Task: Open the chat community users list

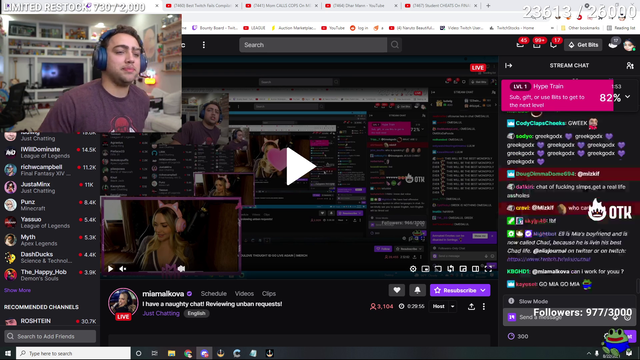Action: point(630,65)
